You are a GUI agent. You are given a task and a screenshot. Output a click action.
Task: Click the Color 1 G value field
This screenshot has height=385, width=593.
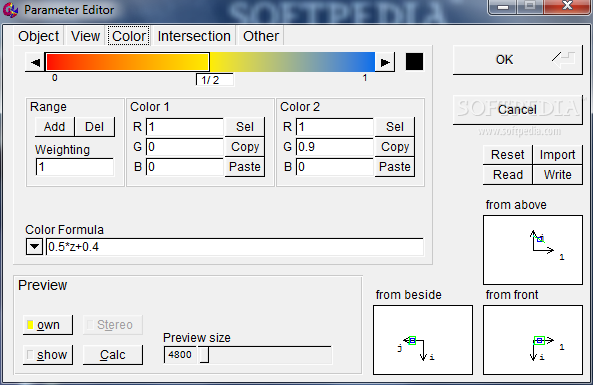click(185, 147)
